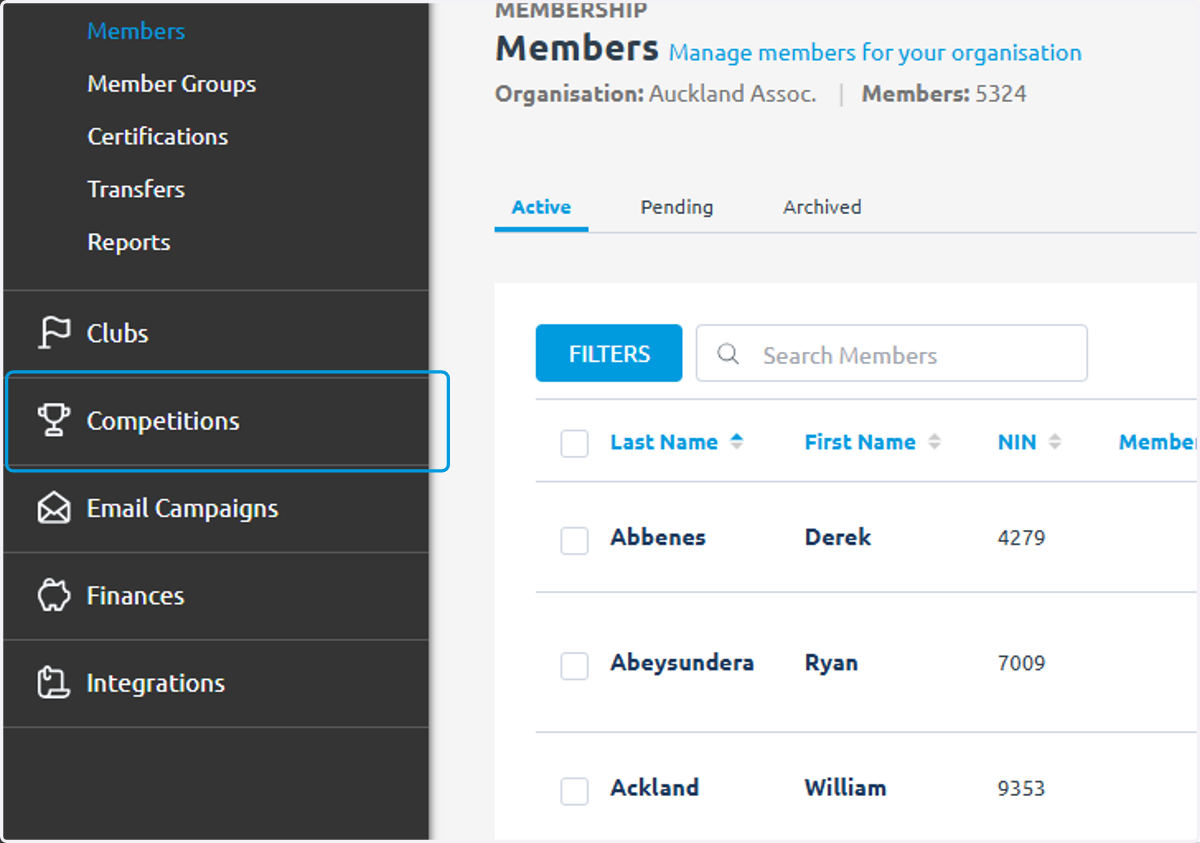Viewport: 1200px width, 843px height.
Task: Click 'Manage members for your organisation' subtitle
Action: pyautogui.click(x=875, y=53)
